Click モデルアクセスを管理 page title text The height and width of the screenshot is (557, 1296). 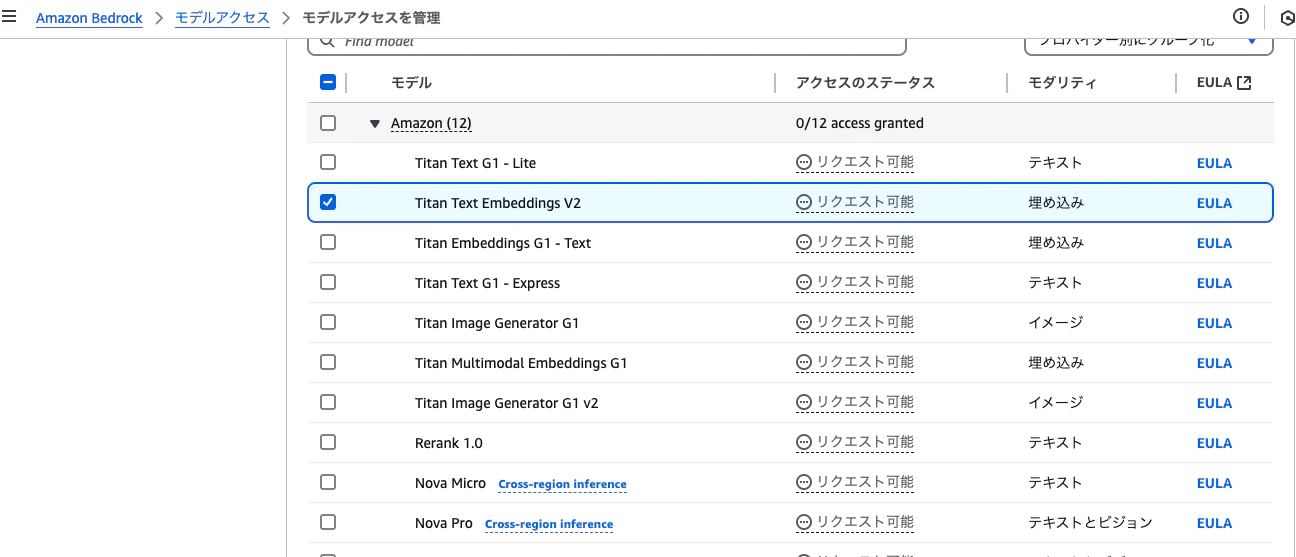click(371, 18)
